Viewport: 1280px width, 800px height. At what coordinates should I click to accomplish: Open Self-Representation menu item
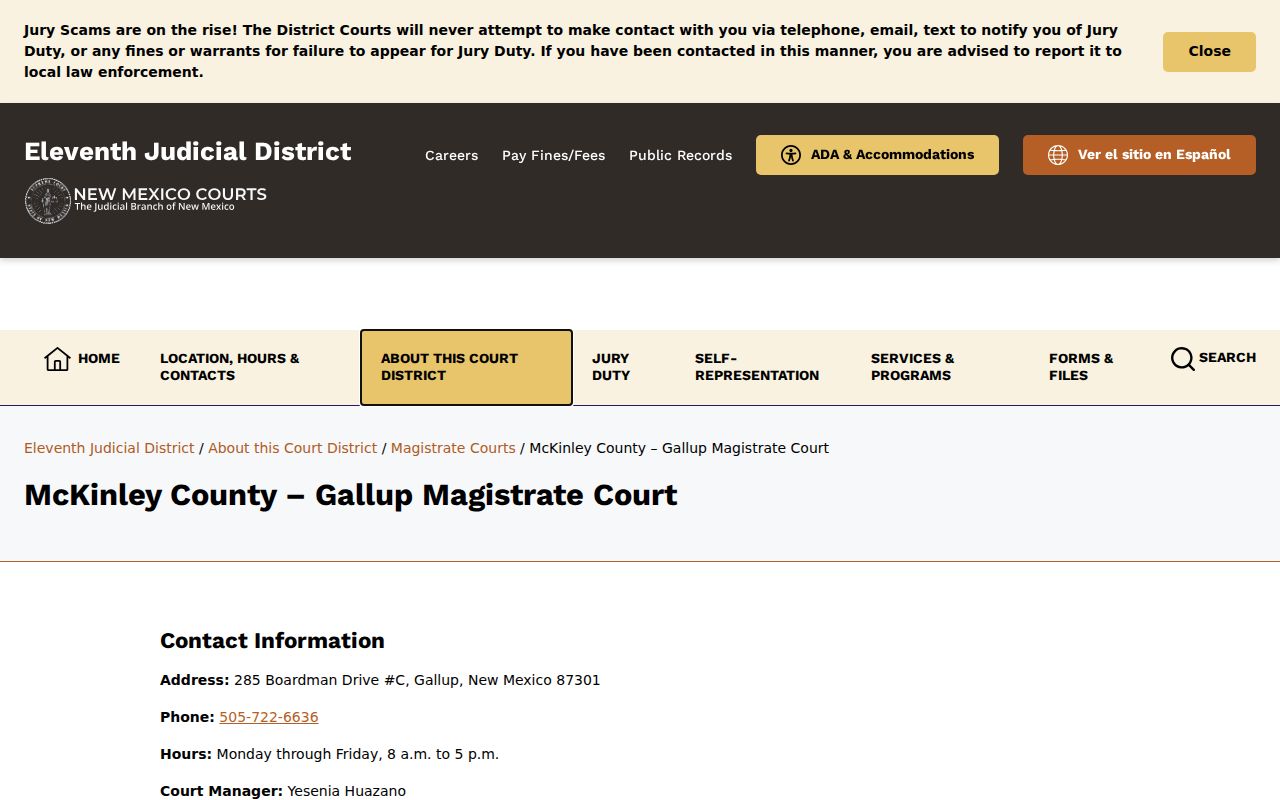pos(757,367)
